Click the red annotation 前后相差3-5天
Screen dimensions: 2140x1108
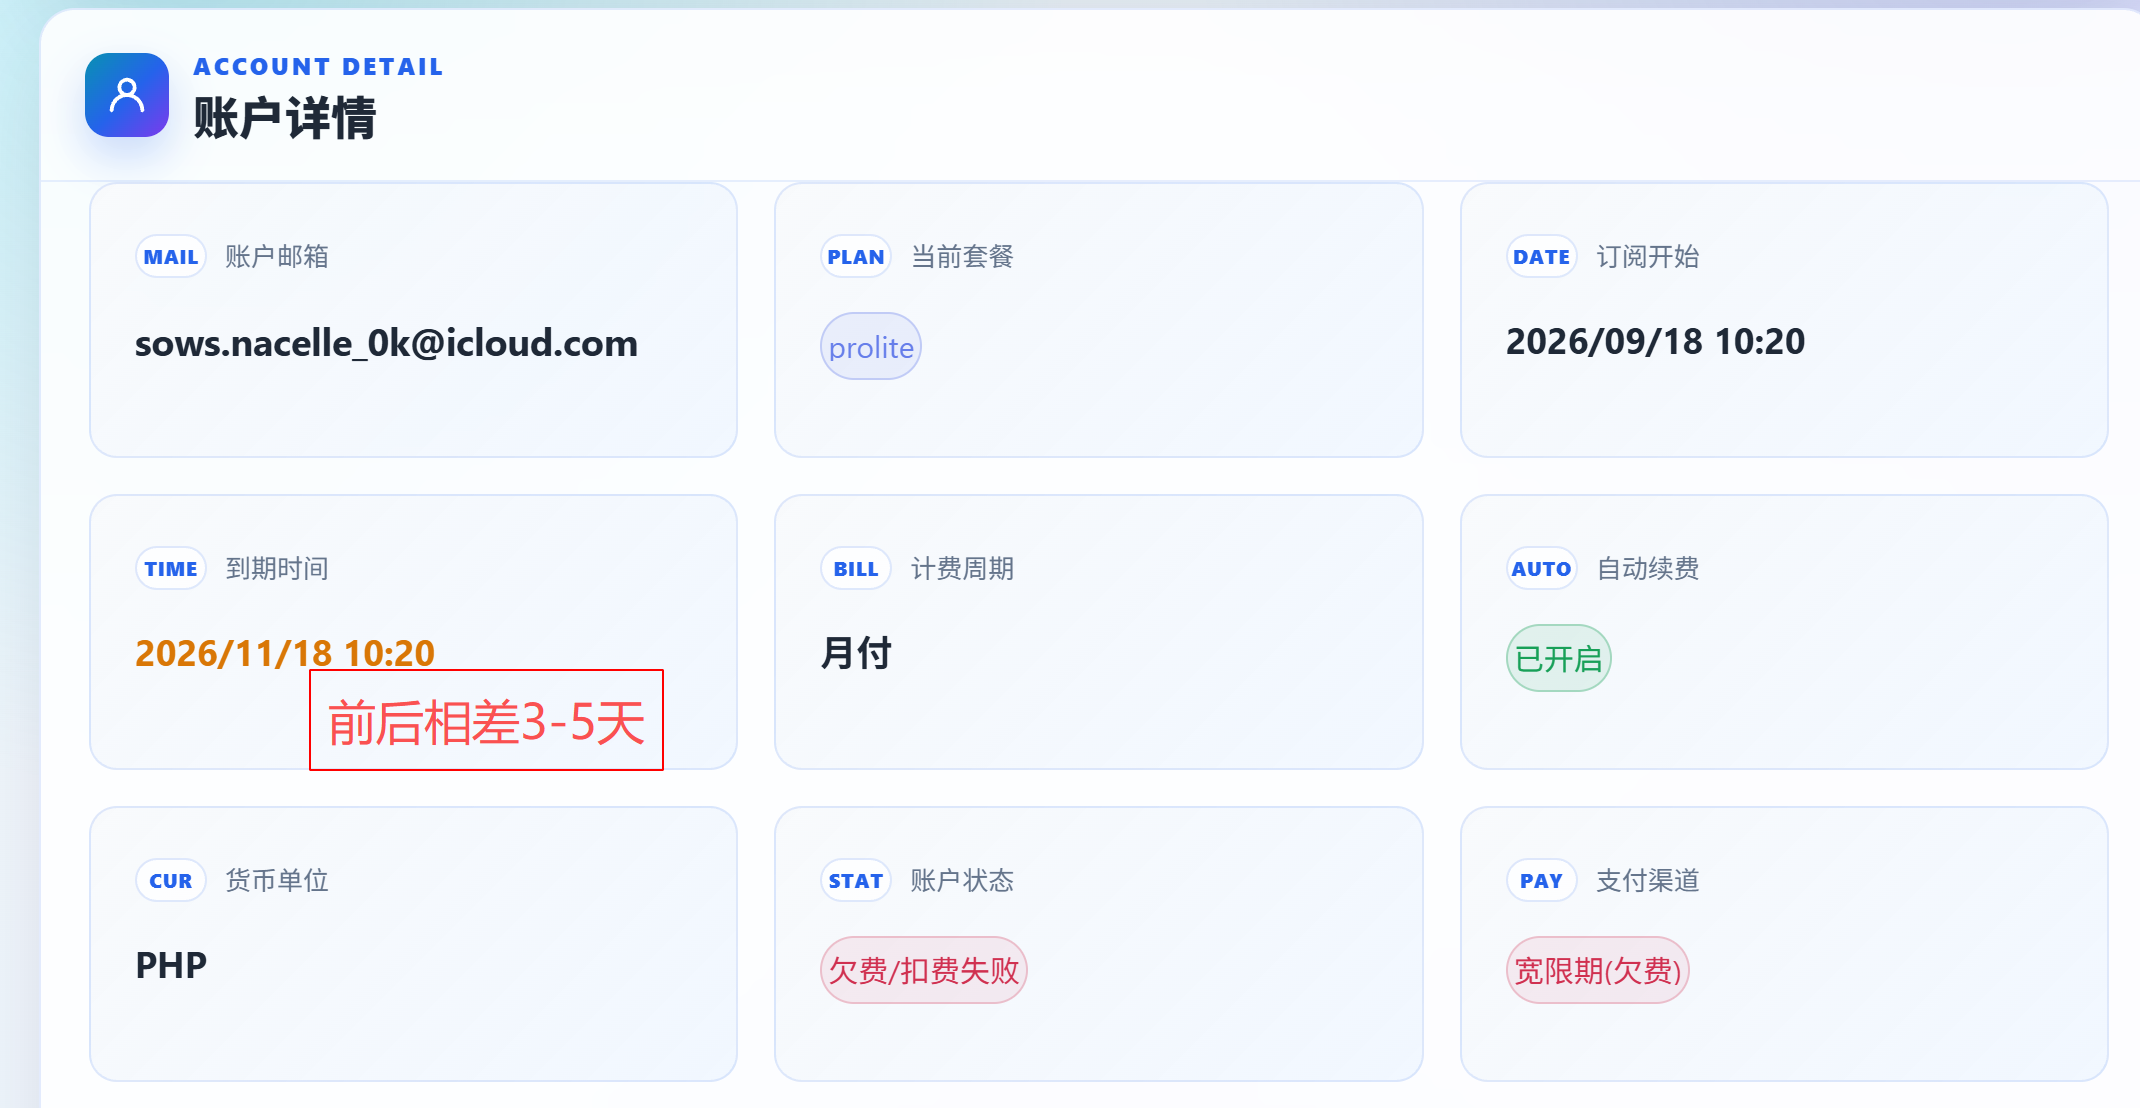click(x=486, y=720)
